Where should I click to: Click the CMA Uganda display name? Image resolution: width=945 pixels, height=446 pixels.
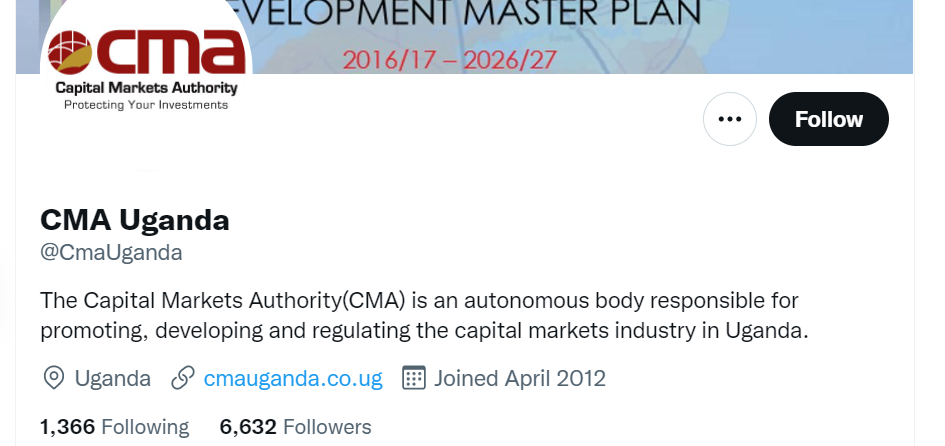coord(135,220)
